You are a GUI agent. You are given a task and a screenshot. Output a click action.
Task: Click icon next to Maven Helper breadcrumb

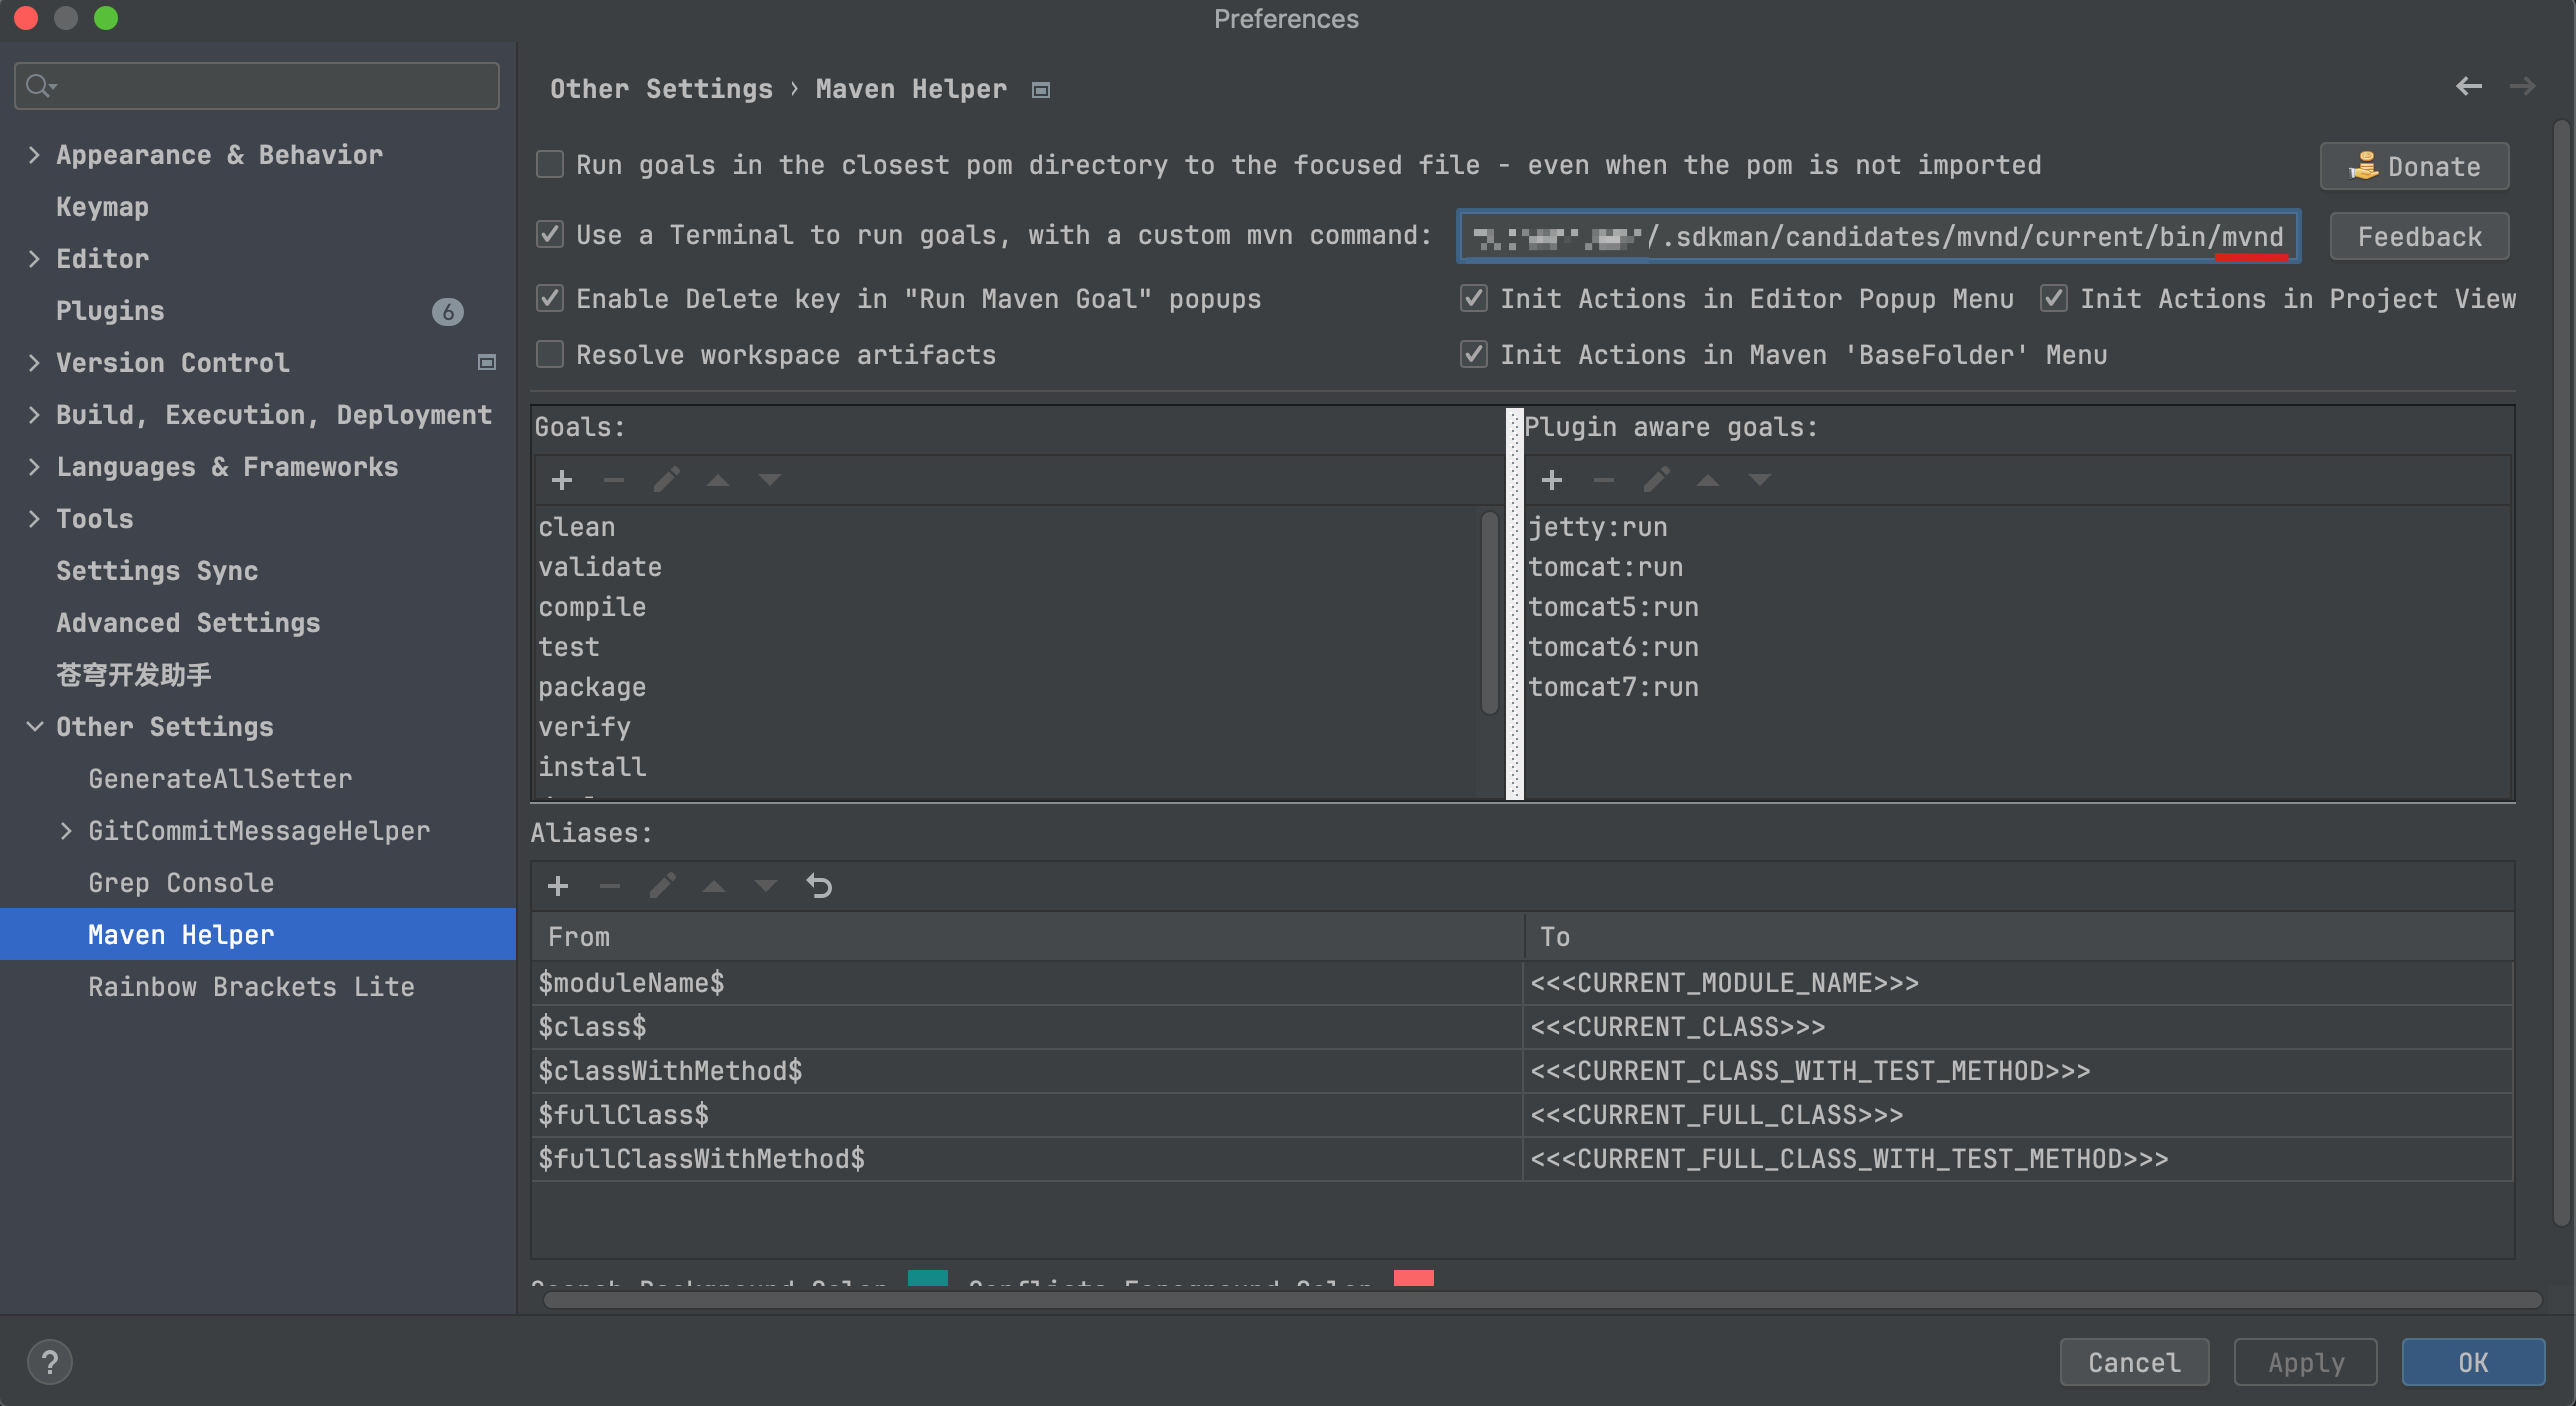1041,90
